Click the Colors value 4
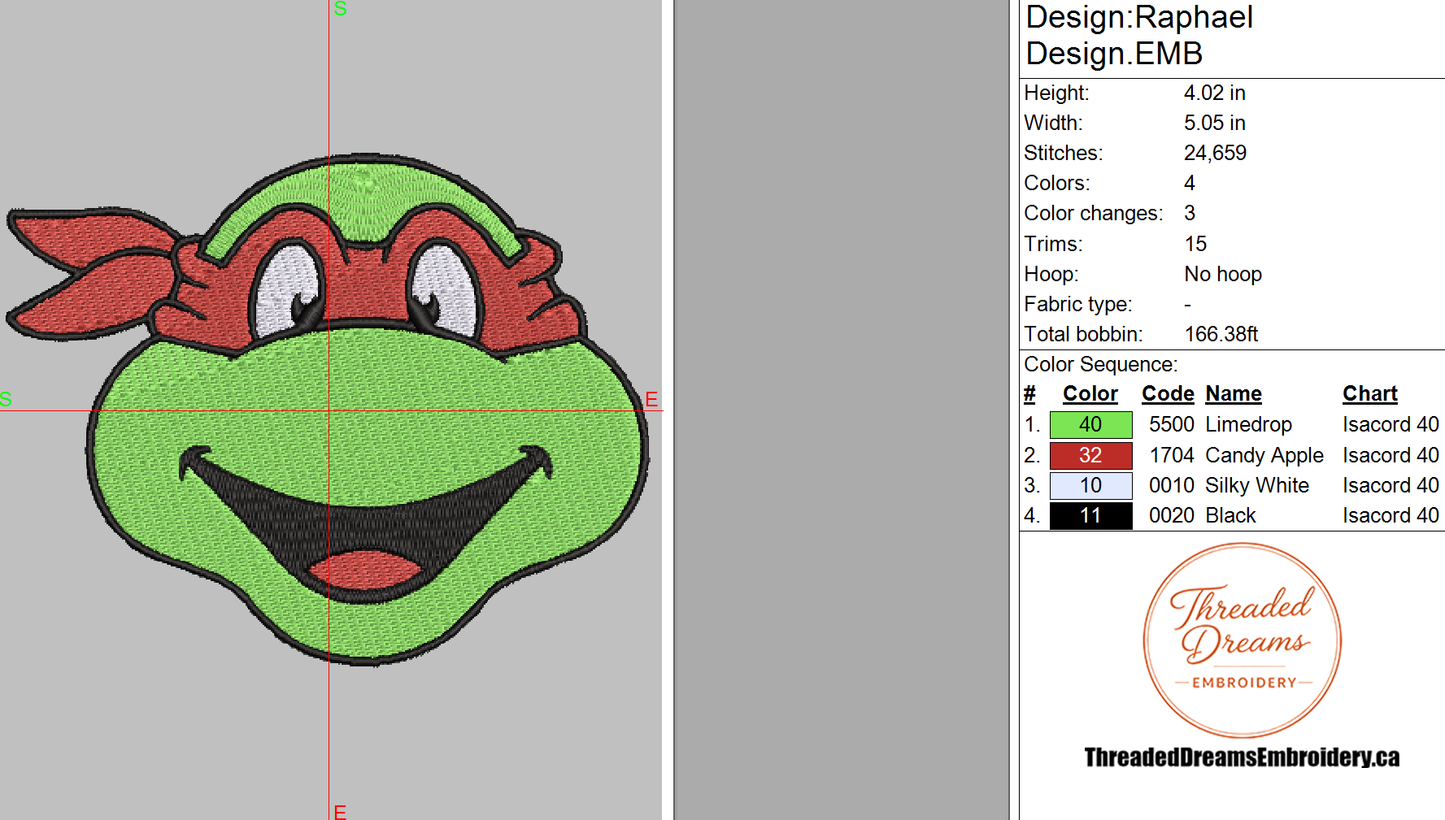Screen dimensions: 1445x820 pos(1190,183)
